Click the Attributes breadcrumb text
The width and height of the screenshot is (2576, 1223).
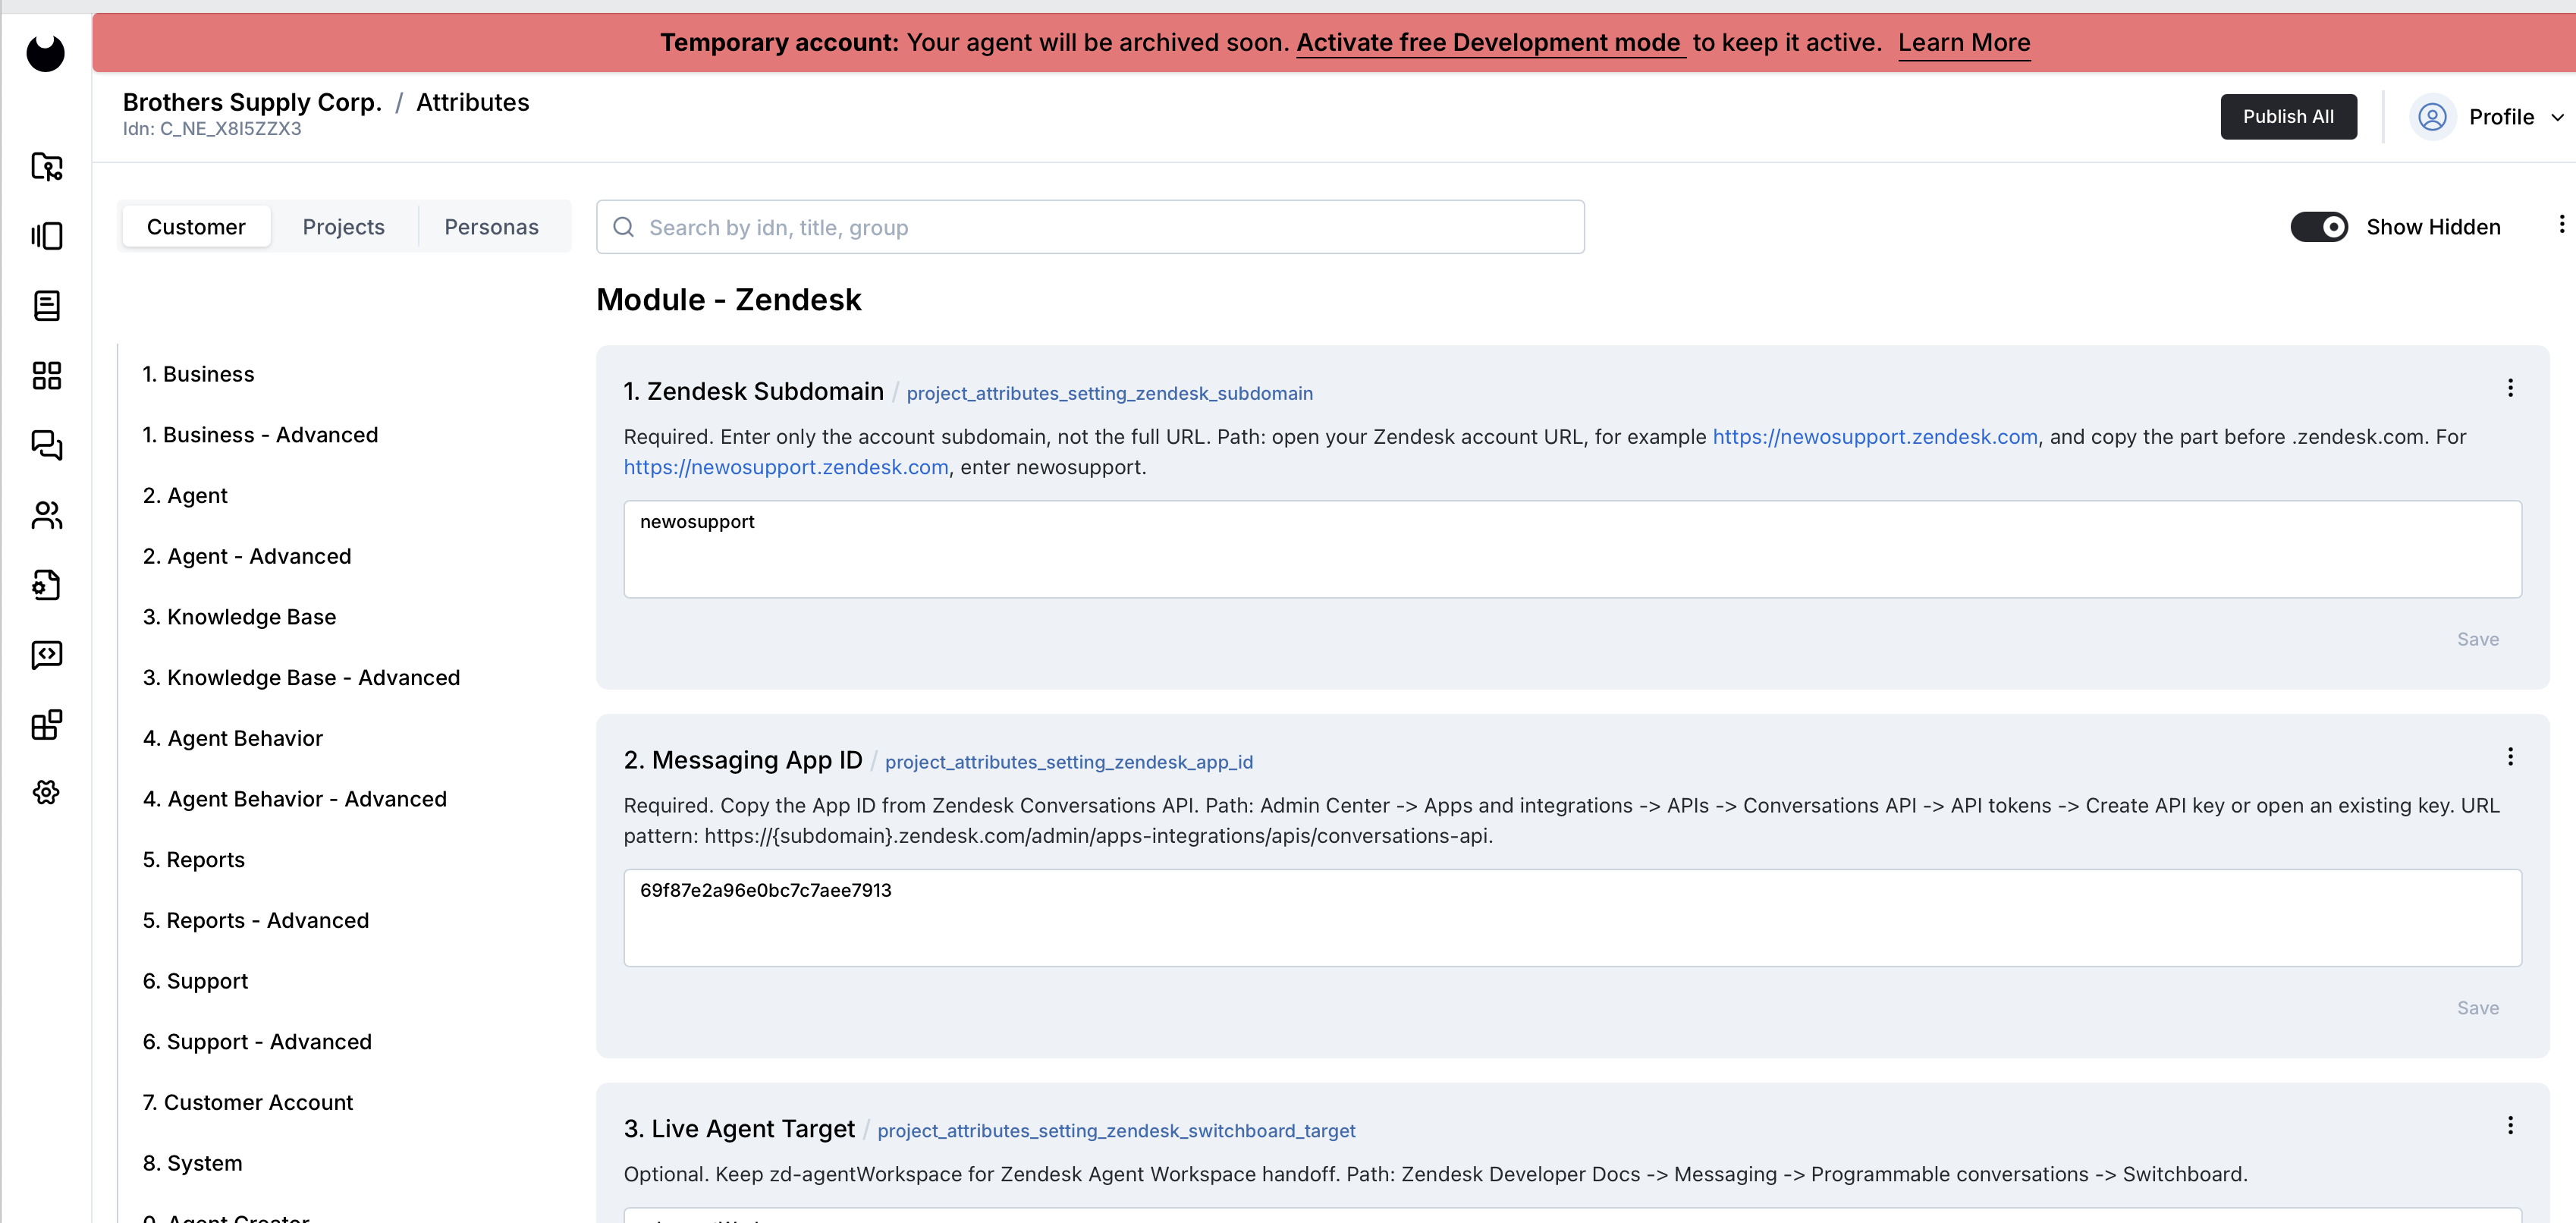tap(473, 102)
